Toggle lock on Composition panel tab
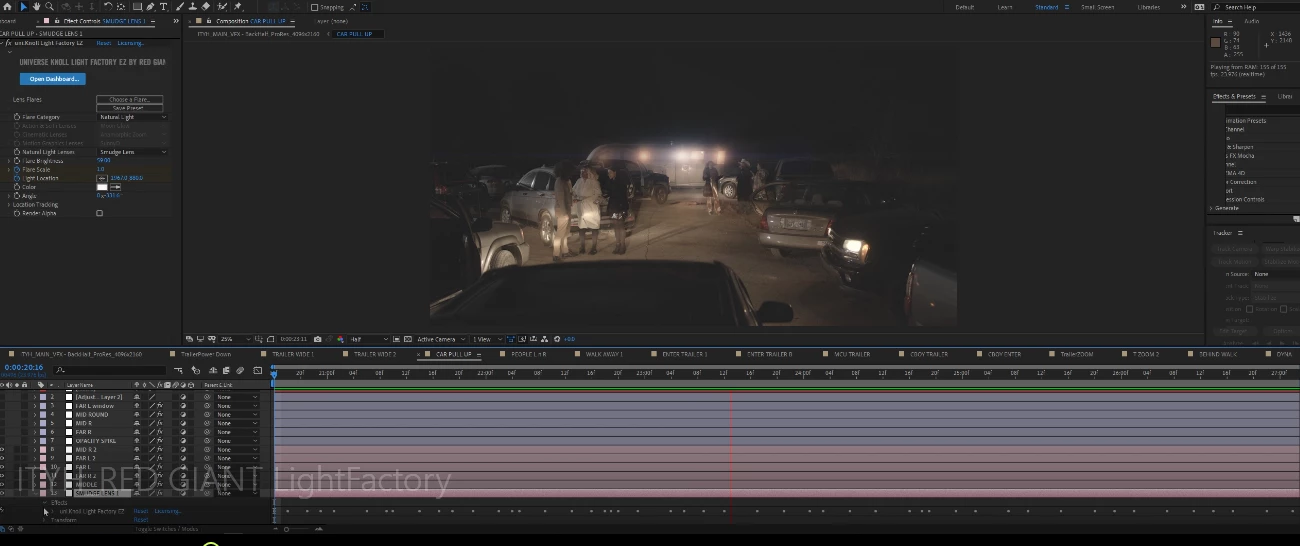This screenshot has width=1300, height=546. click(x=209, y=21)
